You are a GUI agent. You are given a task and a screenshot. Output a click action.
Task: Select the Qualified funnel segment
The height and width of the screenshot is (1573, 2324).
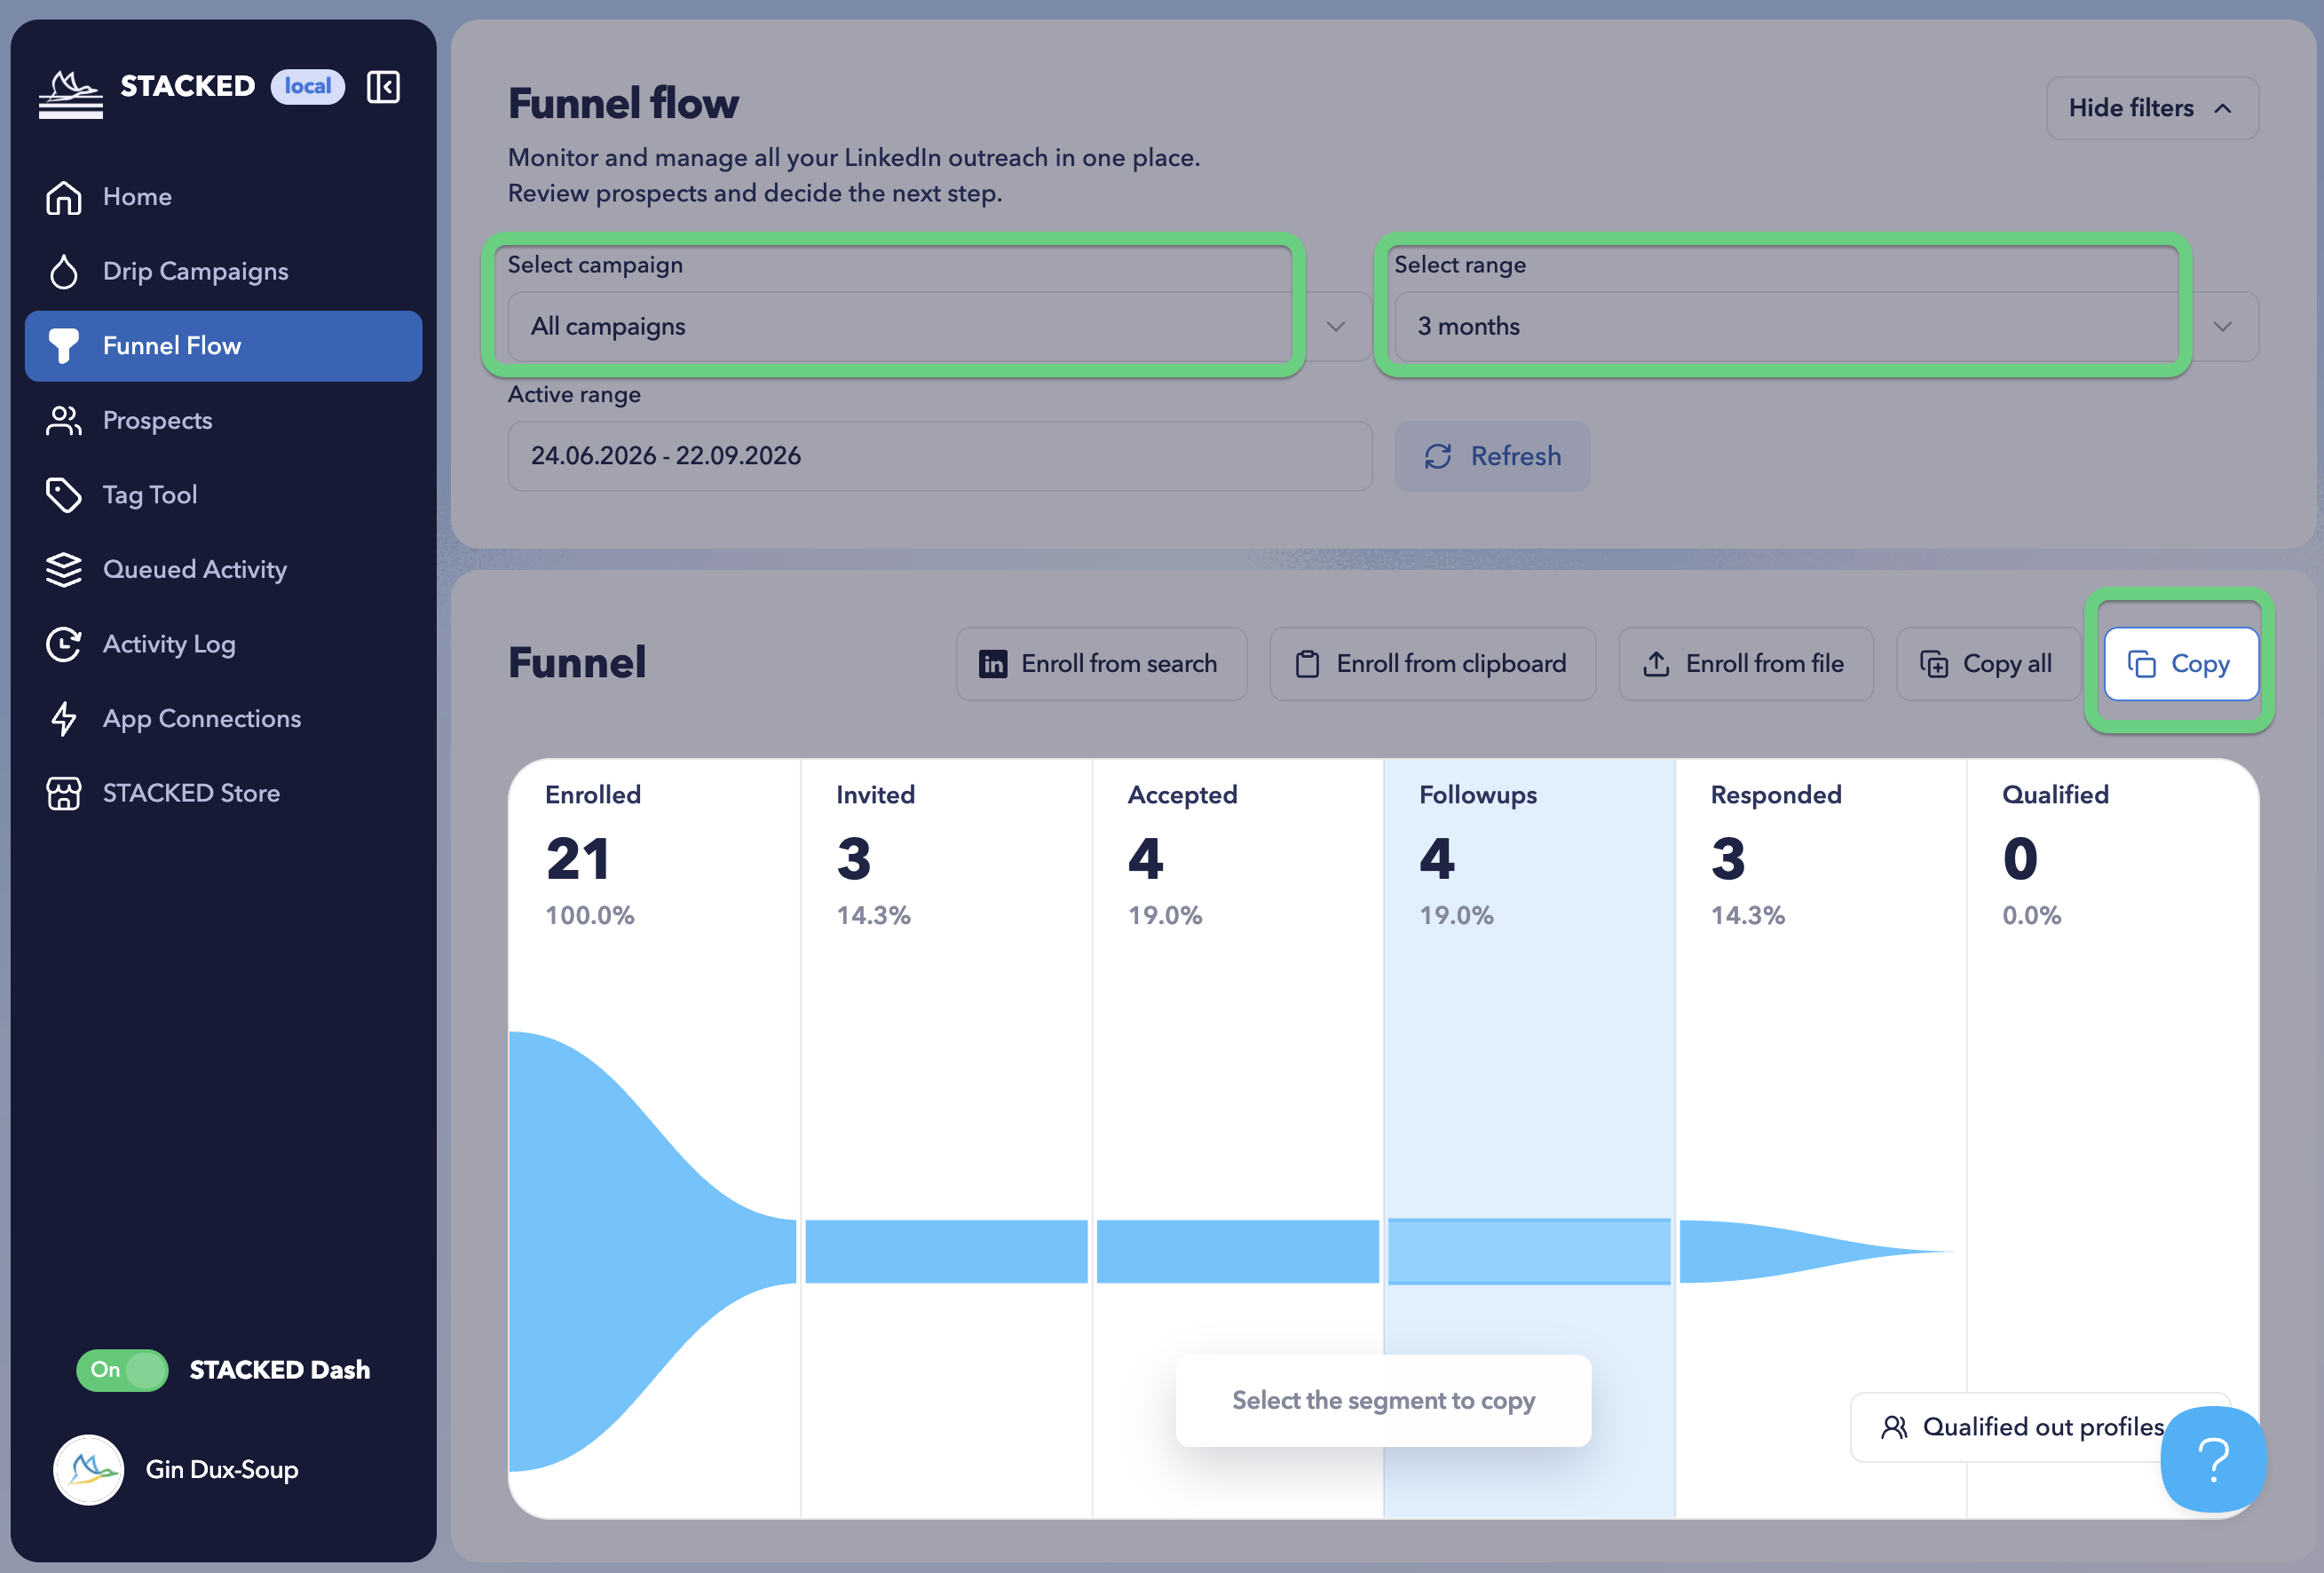[x=2112, y=1138]
